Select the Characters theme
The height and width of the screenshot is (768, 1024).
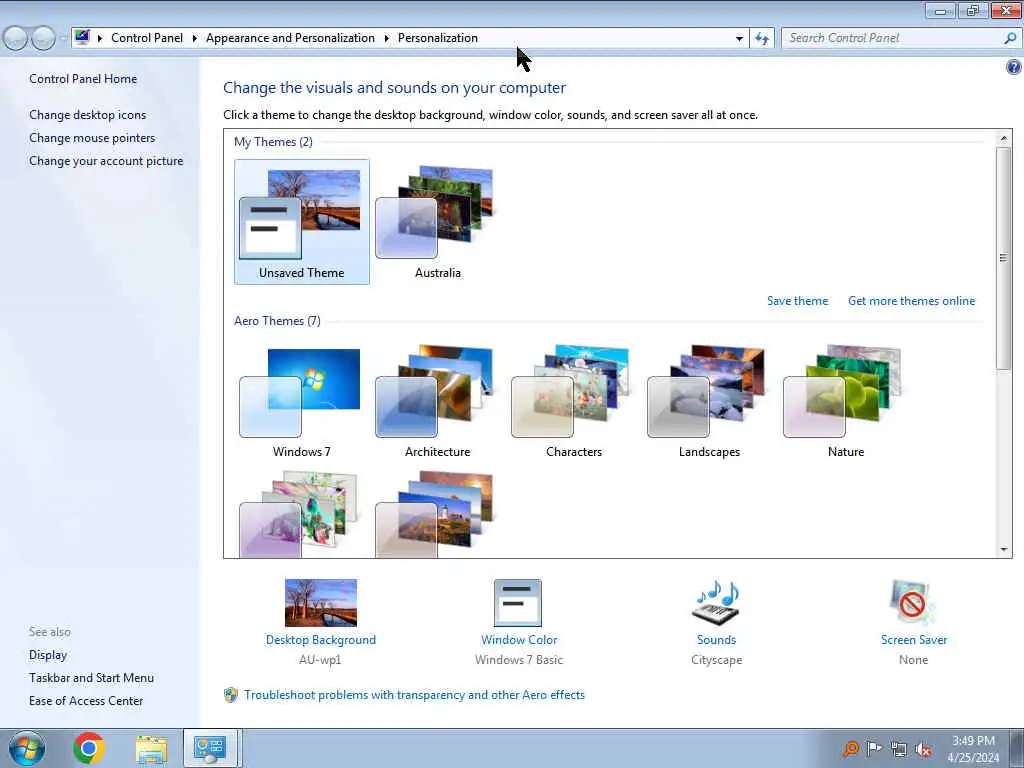tap(573, 400)
